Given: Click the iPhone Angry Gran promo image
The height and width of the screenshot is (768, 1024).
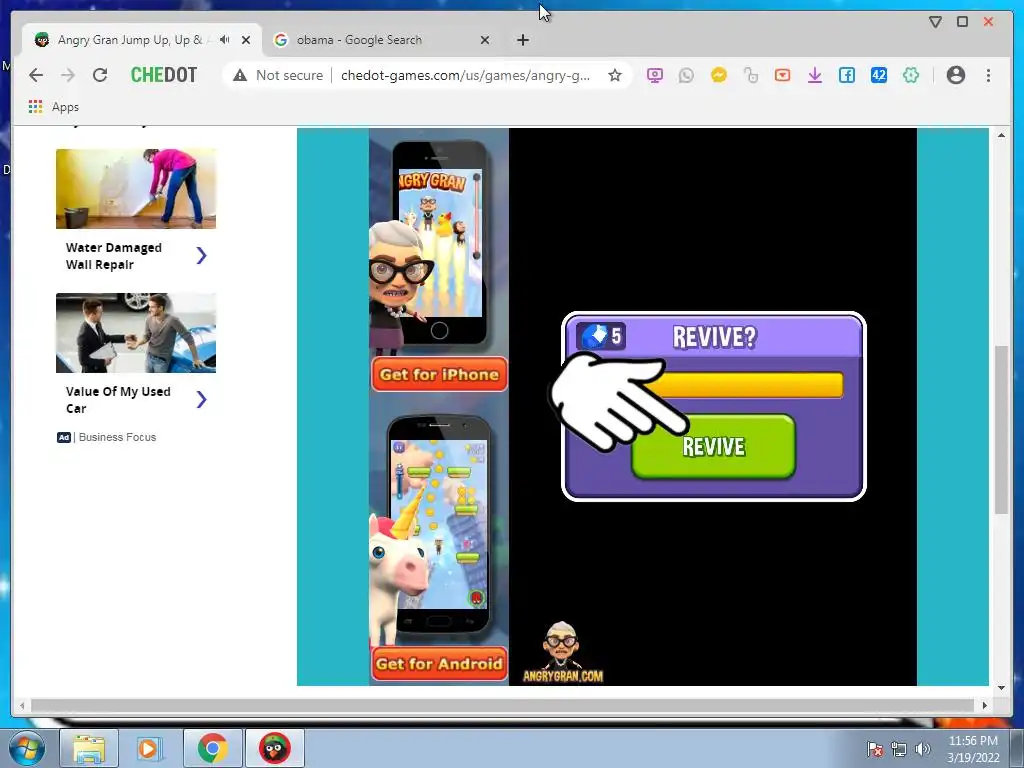Looking at the screenshot, I should [x=439, y=242].
